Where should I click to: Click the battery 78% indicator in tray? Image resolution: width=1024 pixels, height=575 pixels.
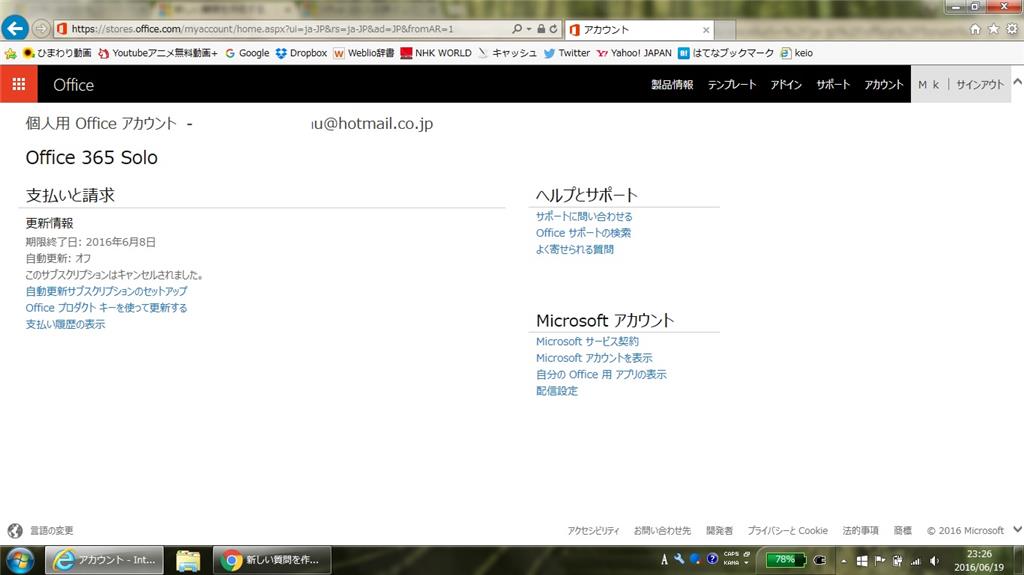click(785, 560)
